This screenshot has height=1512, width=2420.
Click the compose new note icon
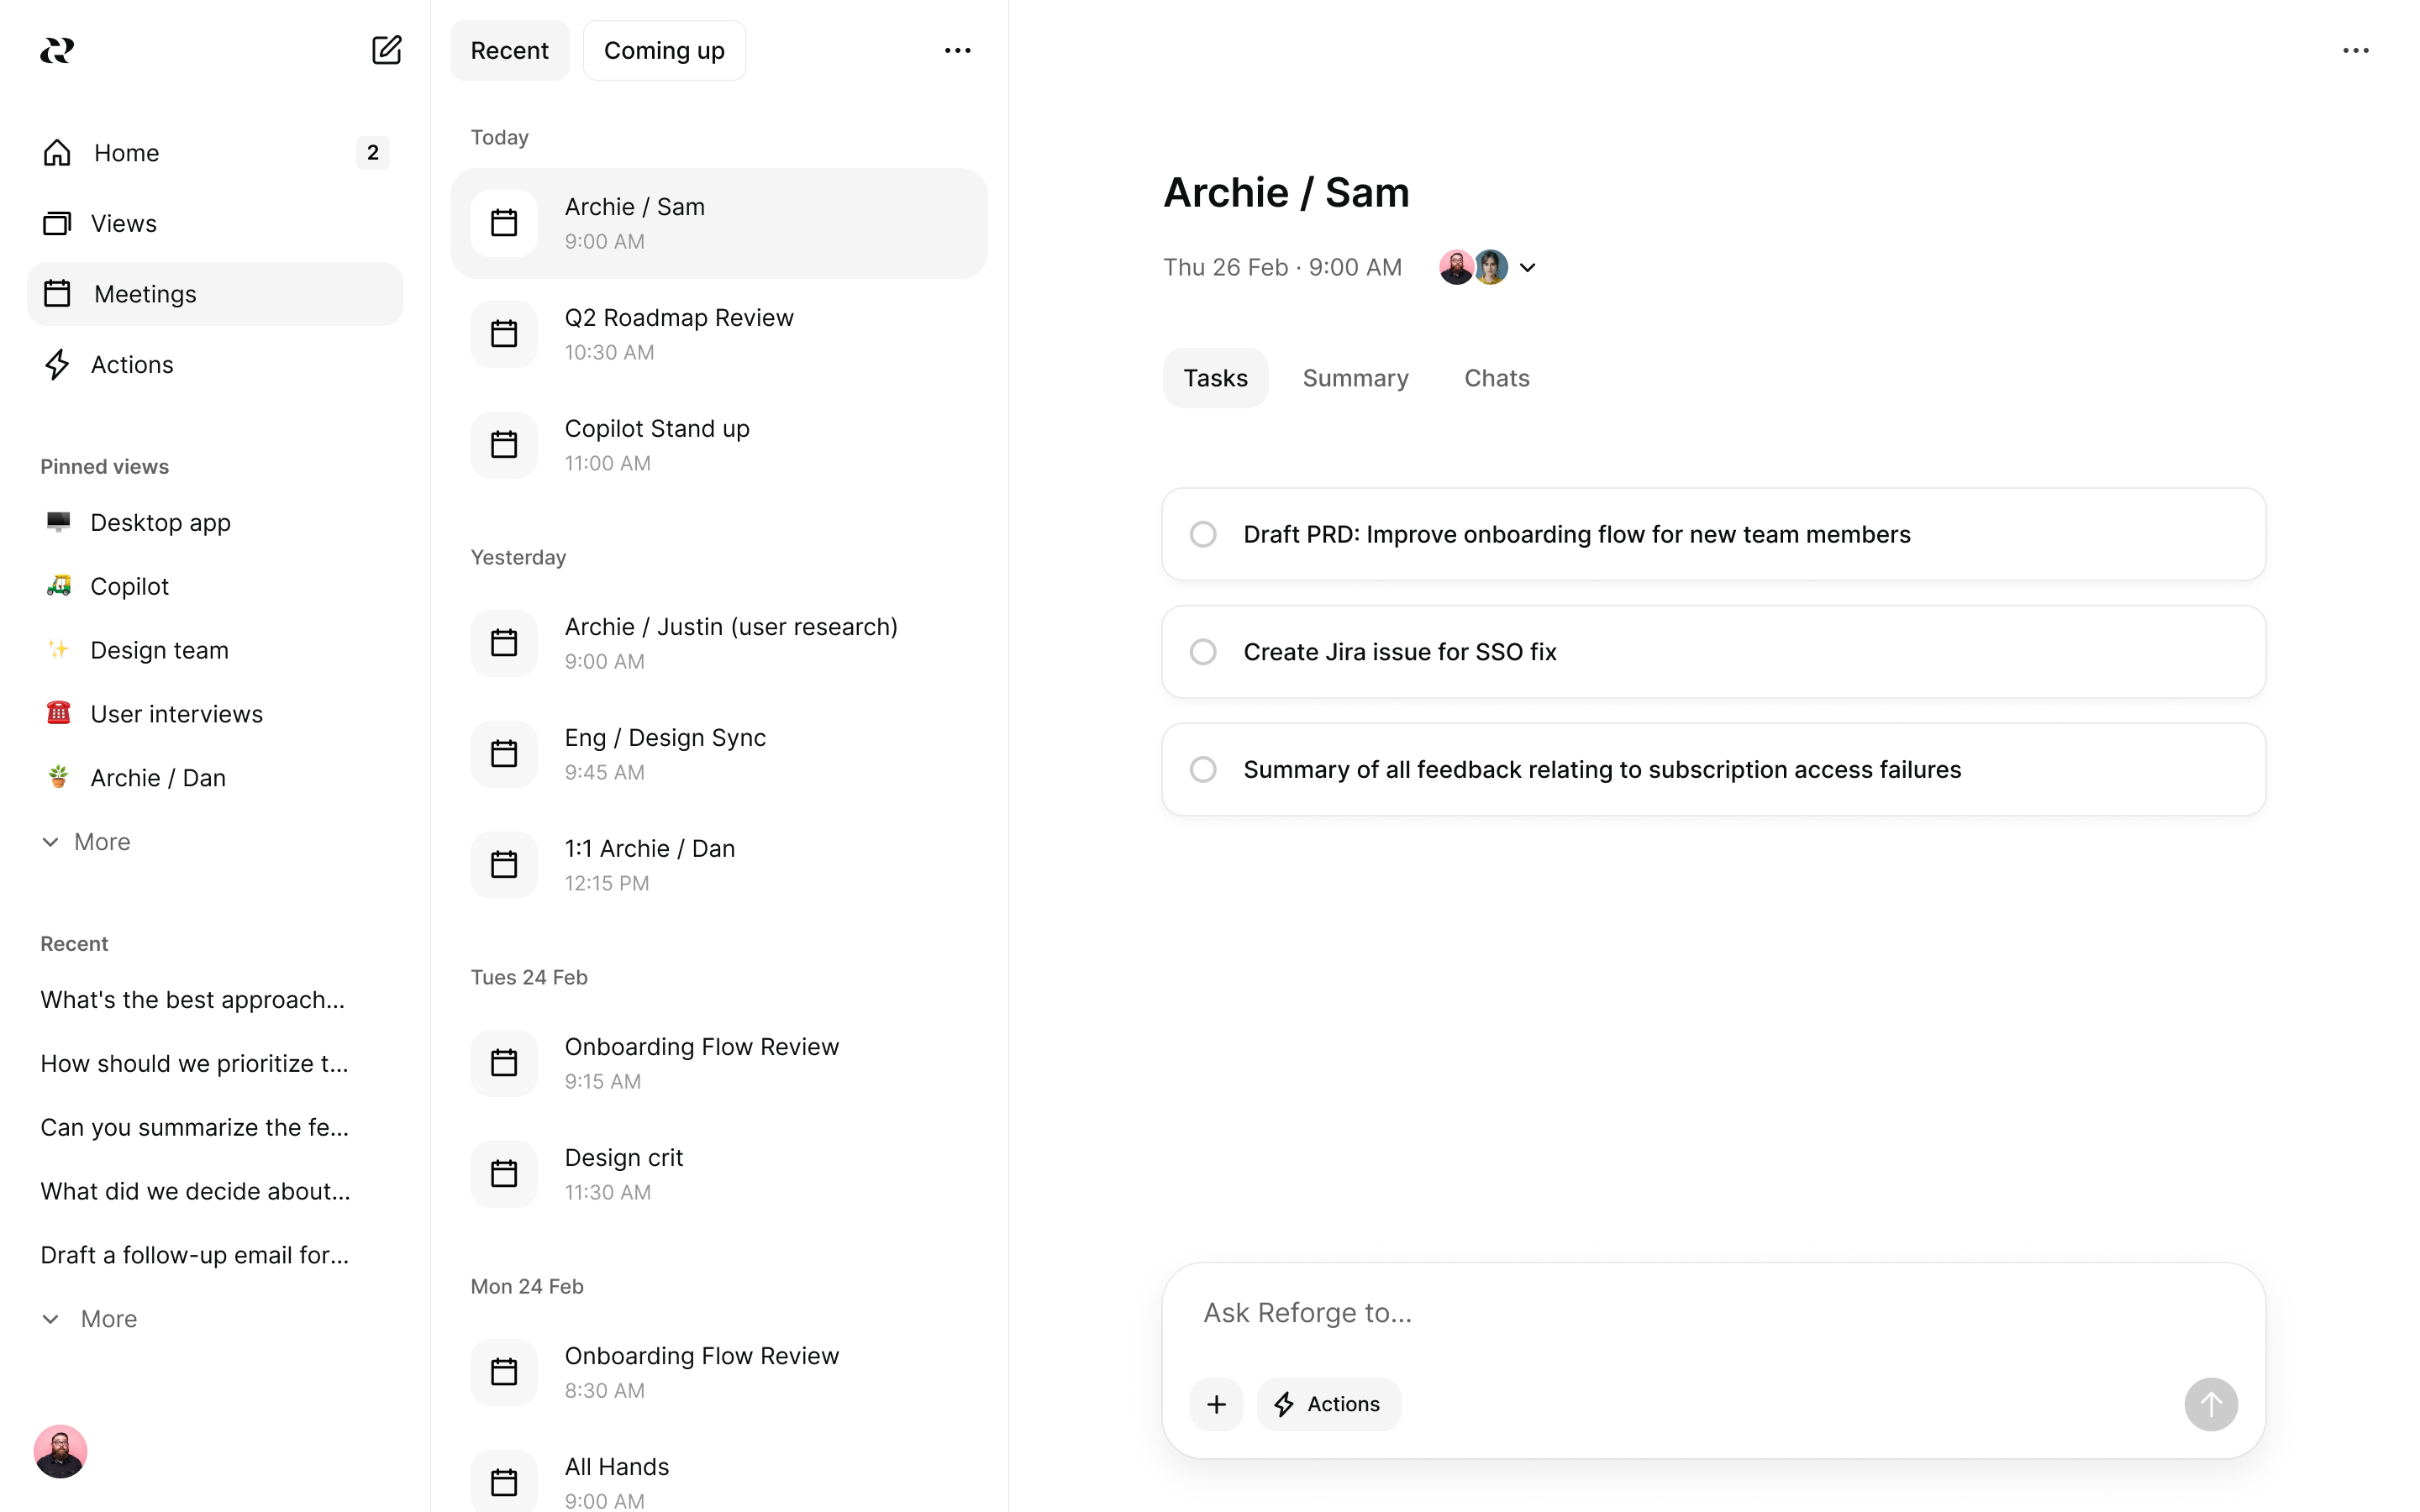click(386, 50)
